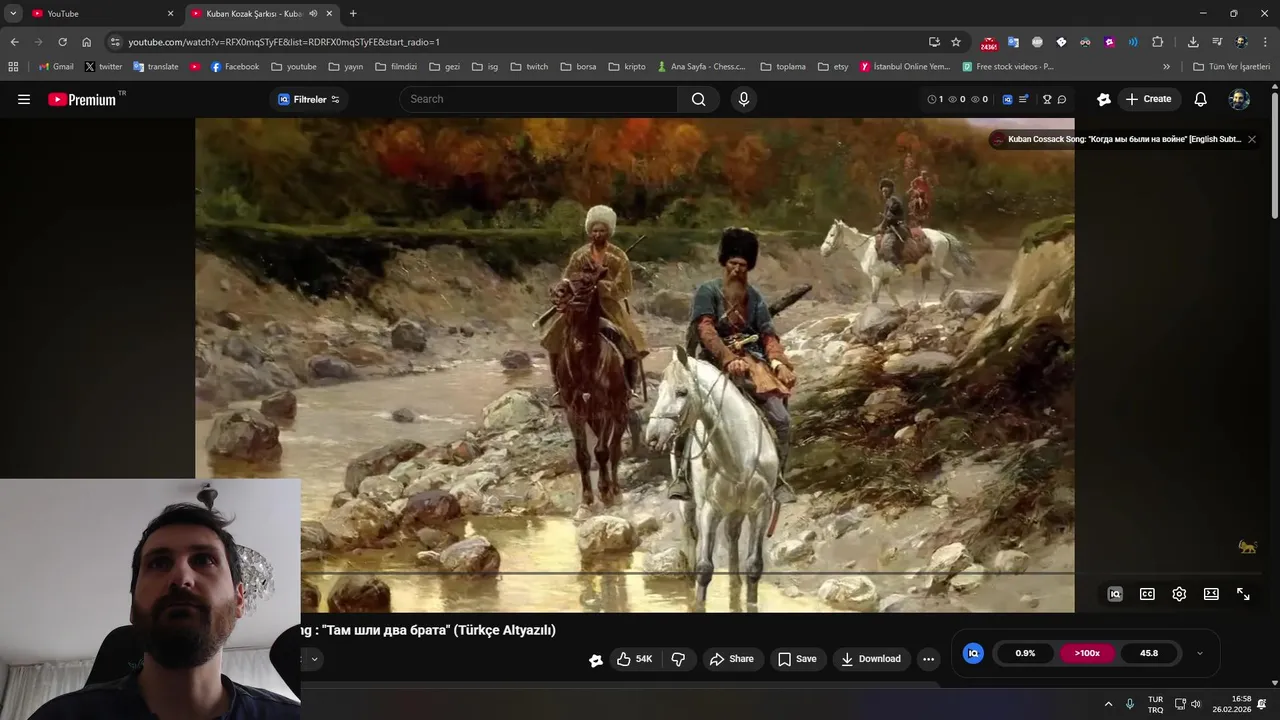Open chat bubble icon in vidIQ header bar
This screenshot has height=720, width=1280.
point(1062,99)
